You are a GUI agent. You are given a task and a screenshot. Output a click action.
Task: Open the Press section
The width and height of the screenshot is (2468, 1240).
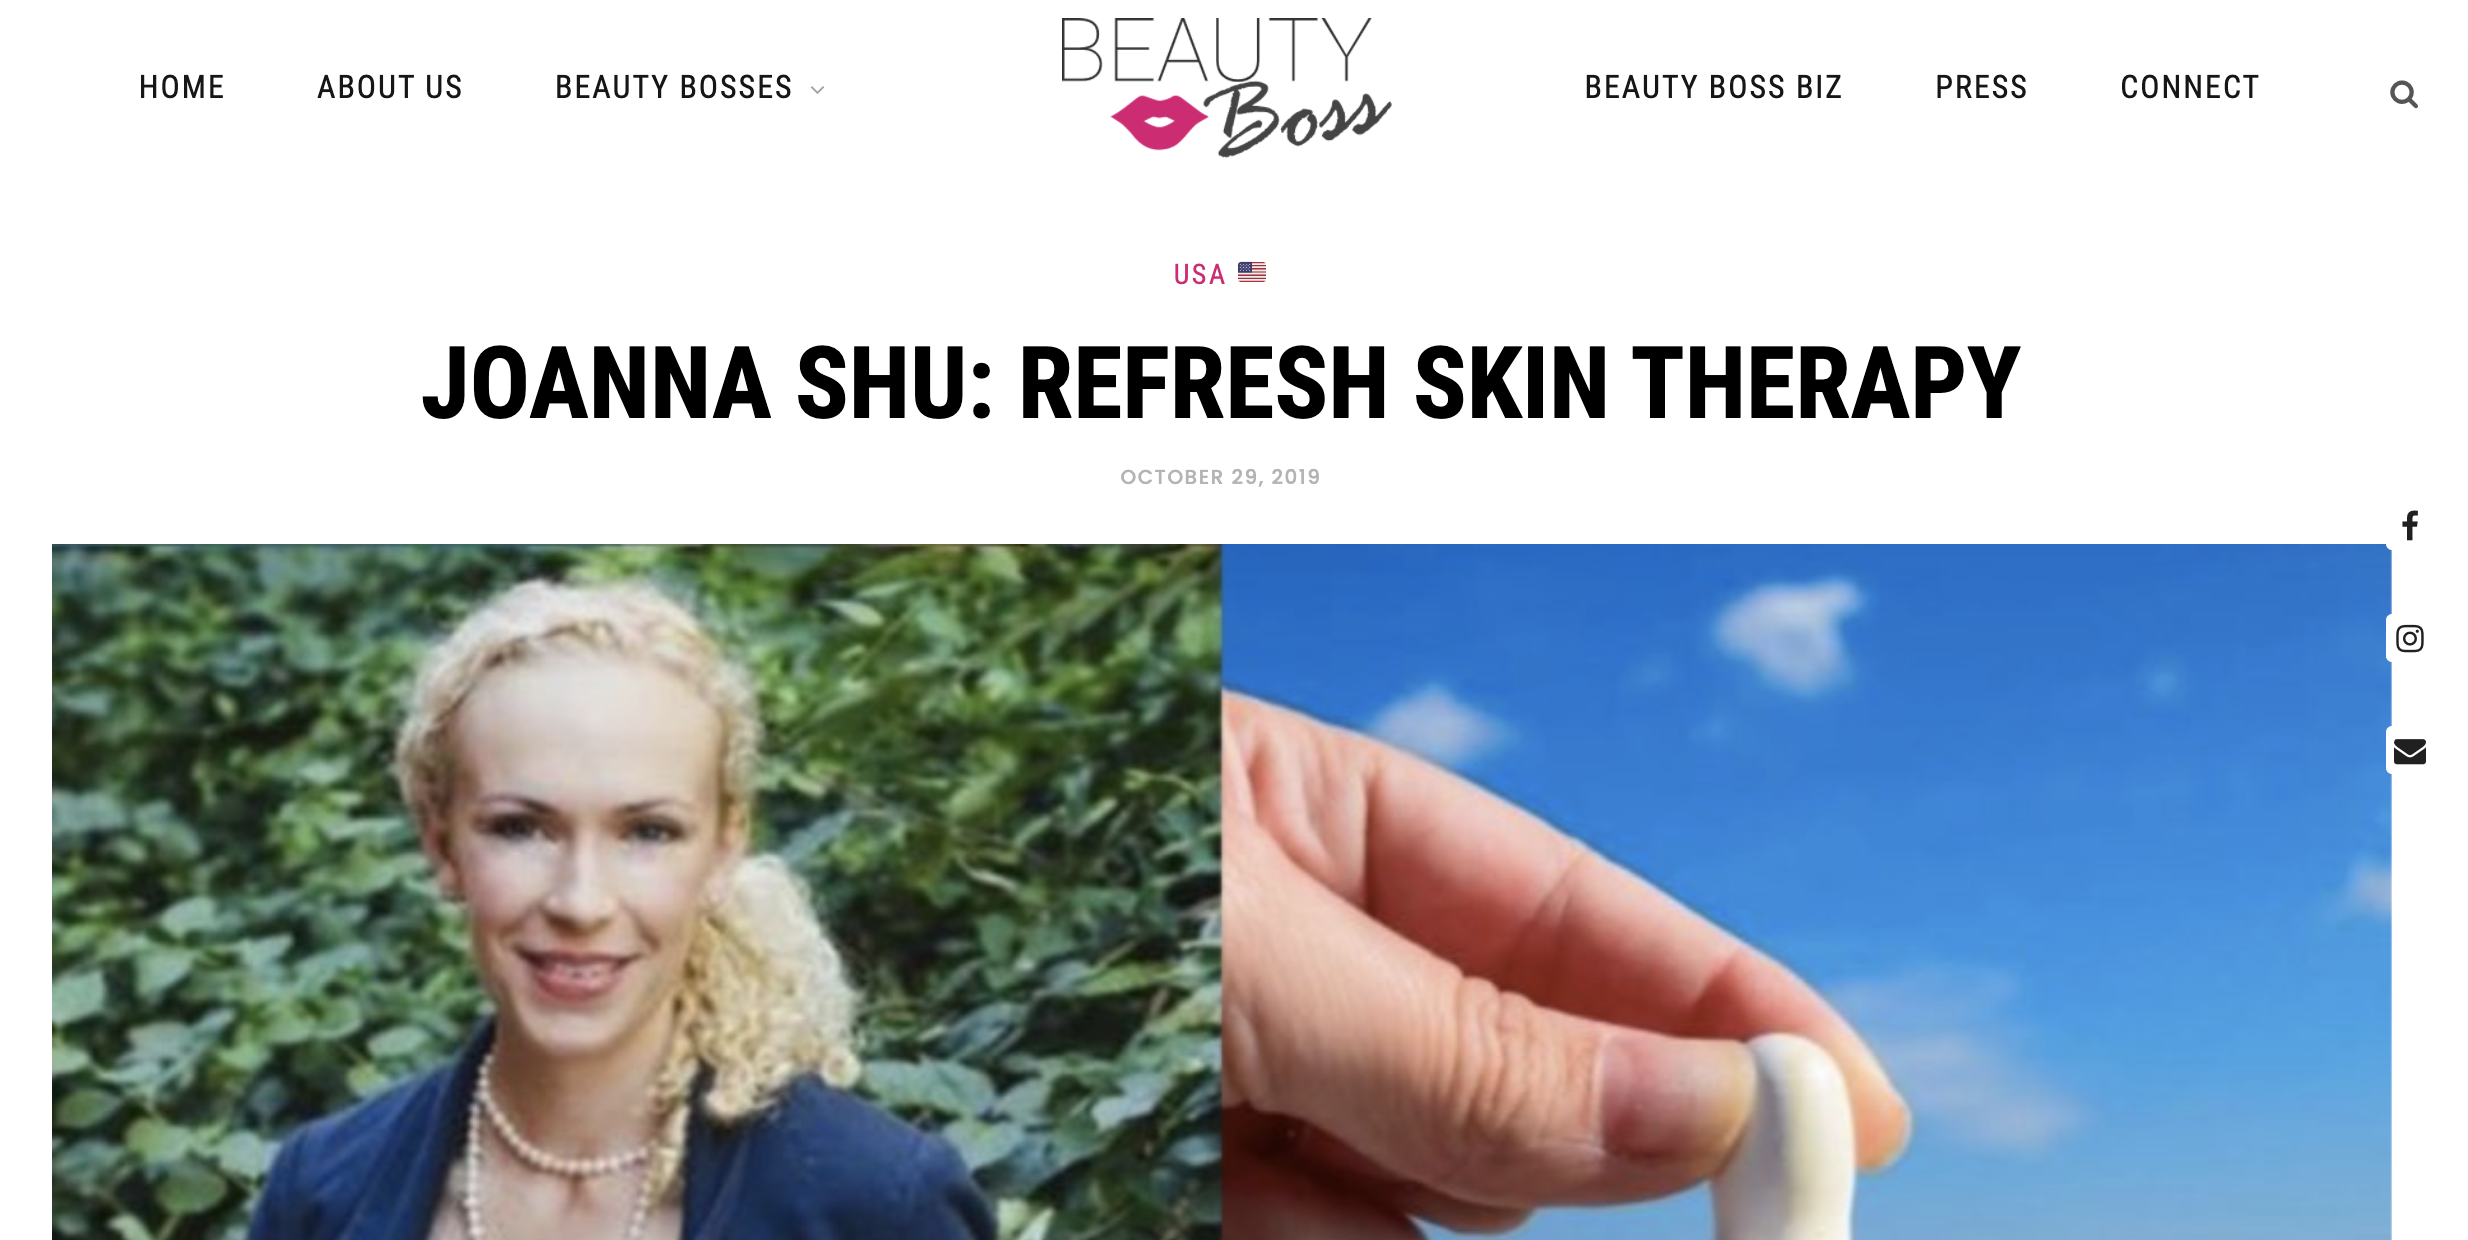[1981, 88]
